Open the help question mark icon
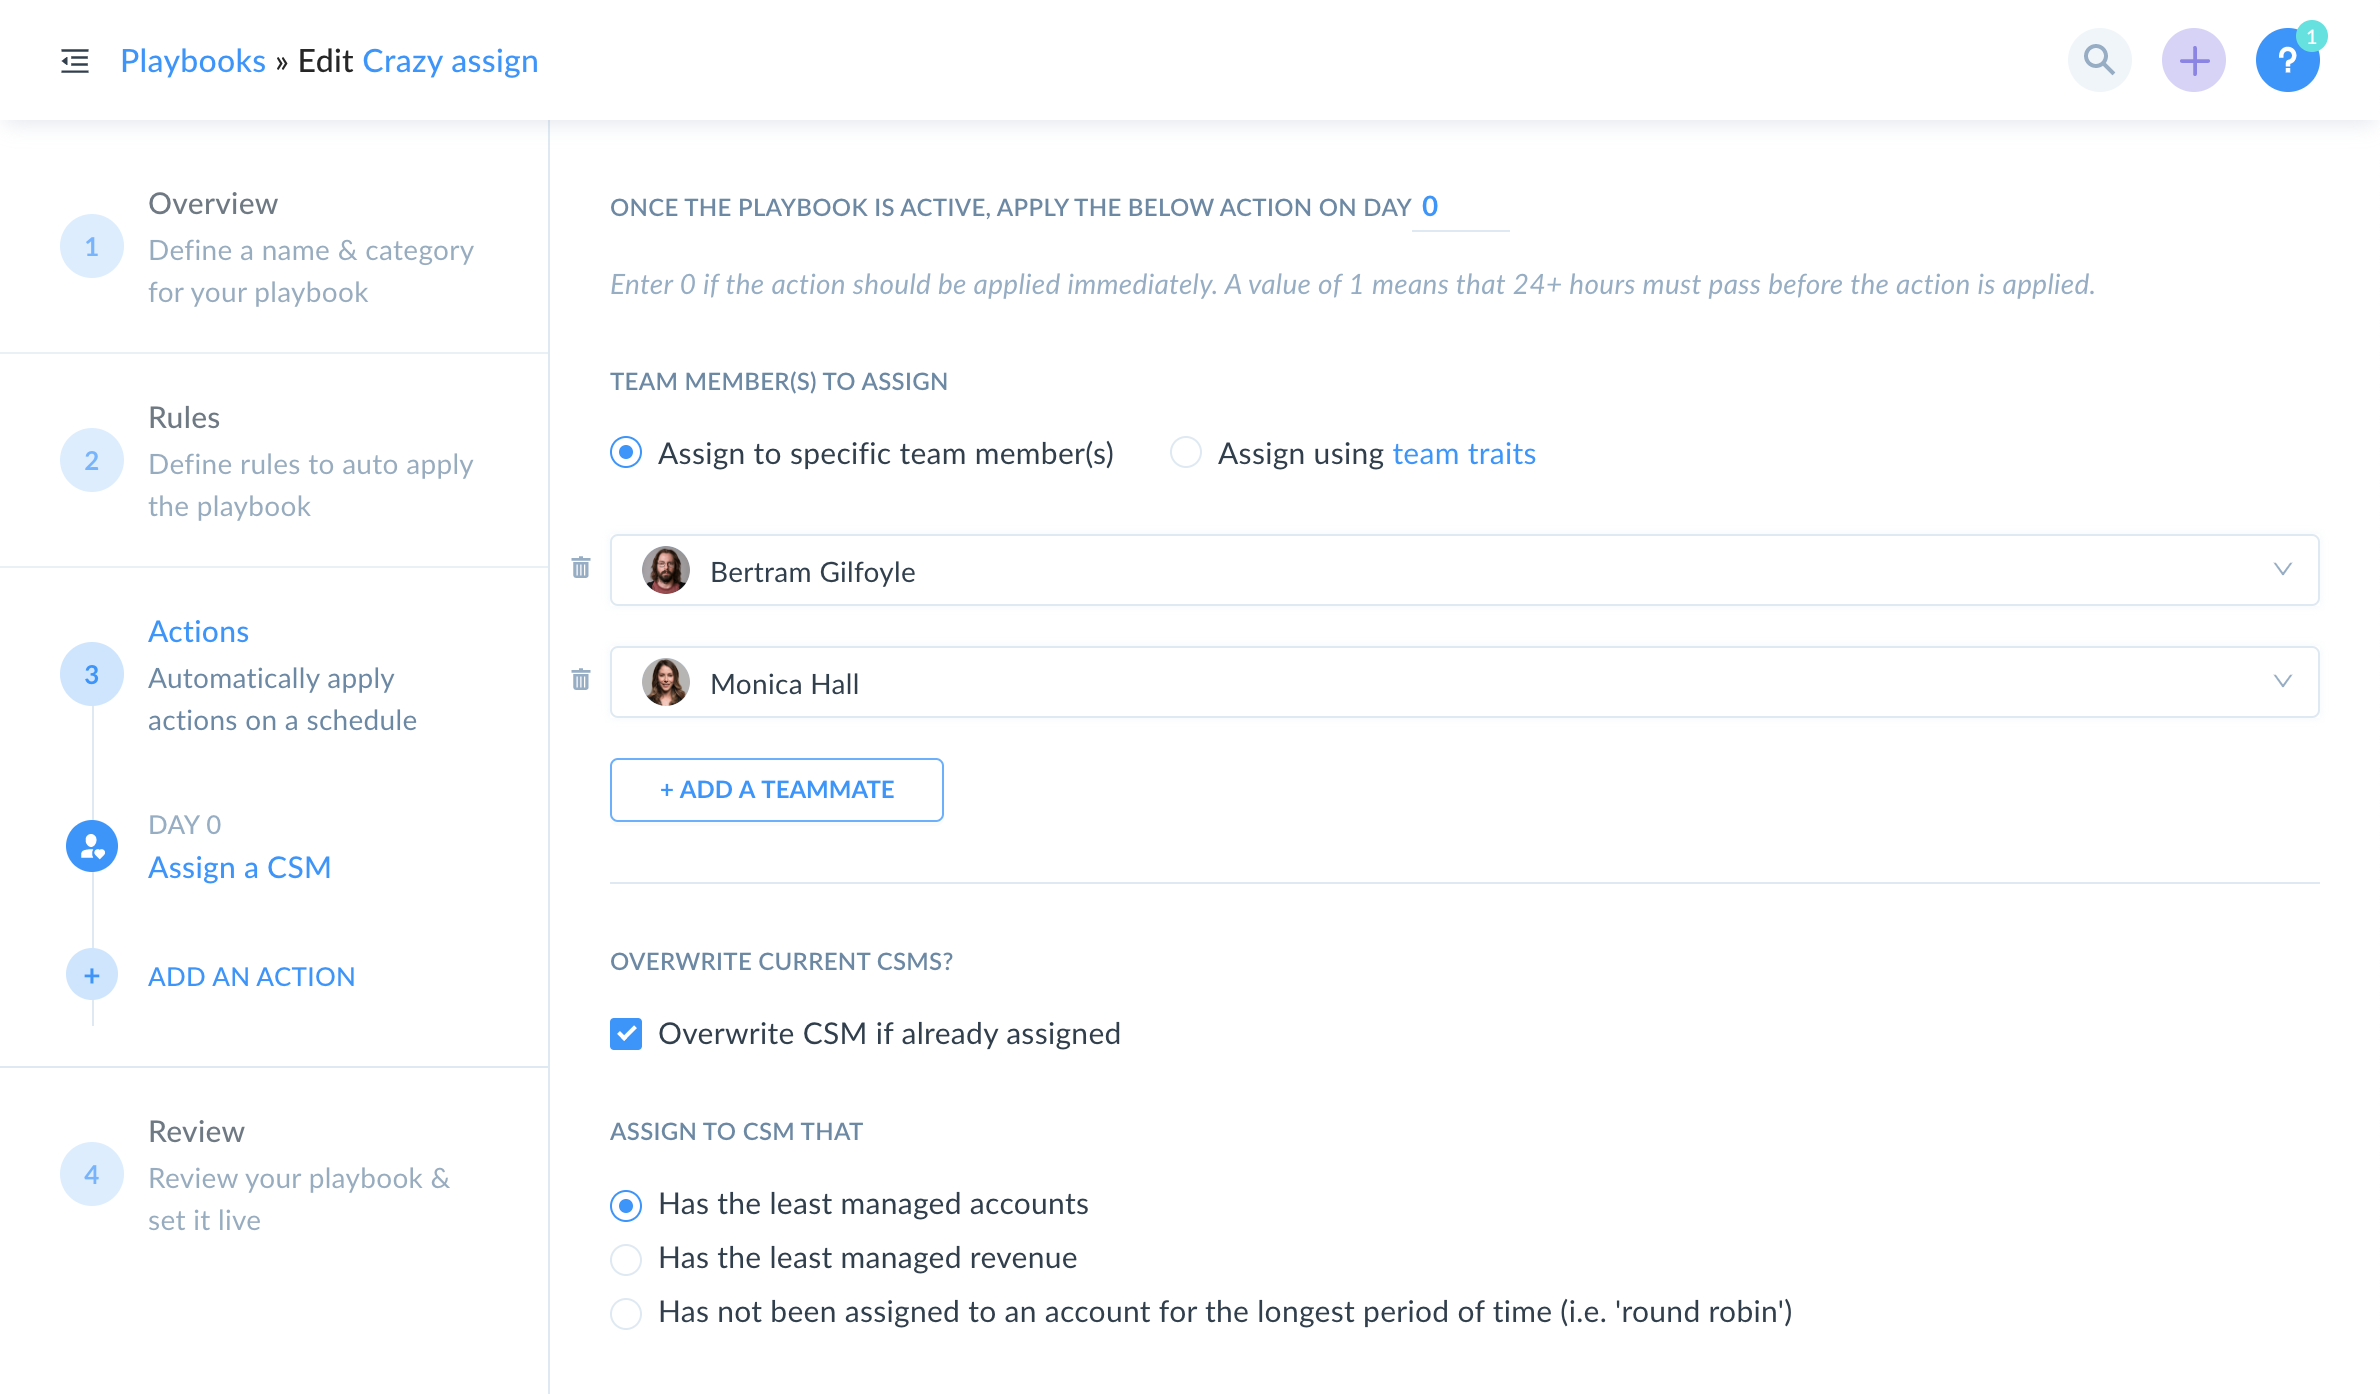Screen dimensions: 2380x1394 pos(2287,61)
